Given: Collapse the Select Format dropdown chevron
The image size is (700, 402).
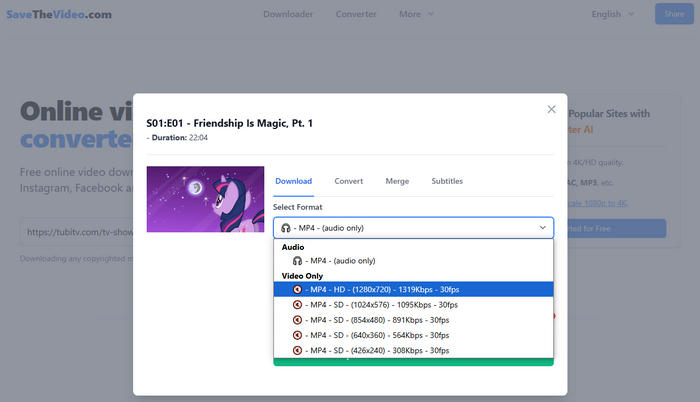Looking at the screenshot, I should pyautogui.click(x=542, y=228).
